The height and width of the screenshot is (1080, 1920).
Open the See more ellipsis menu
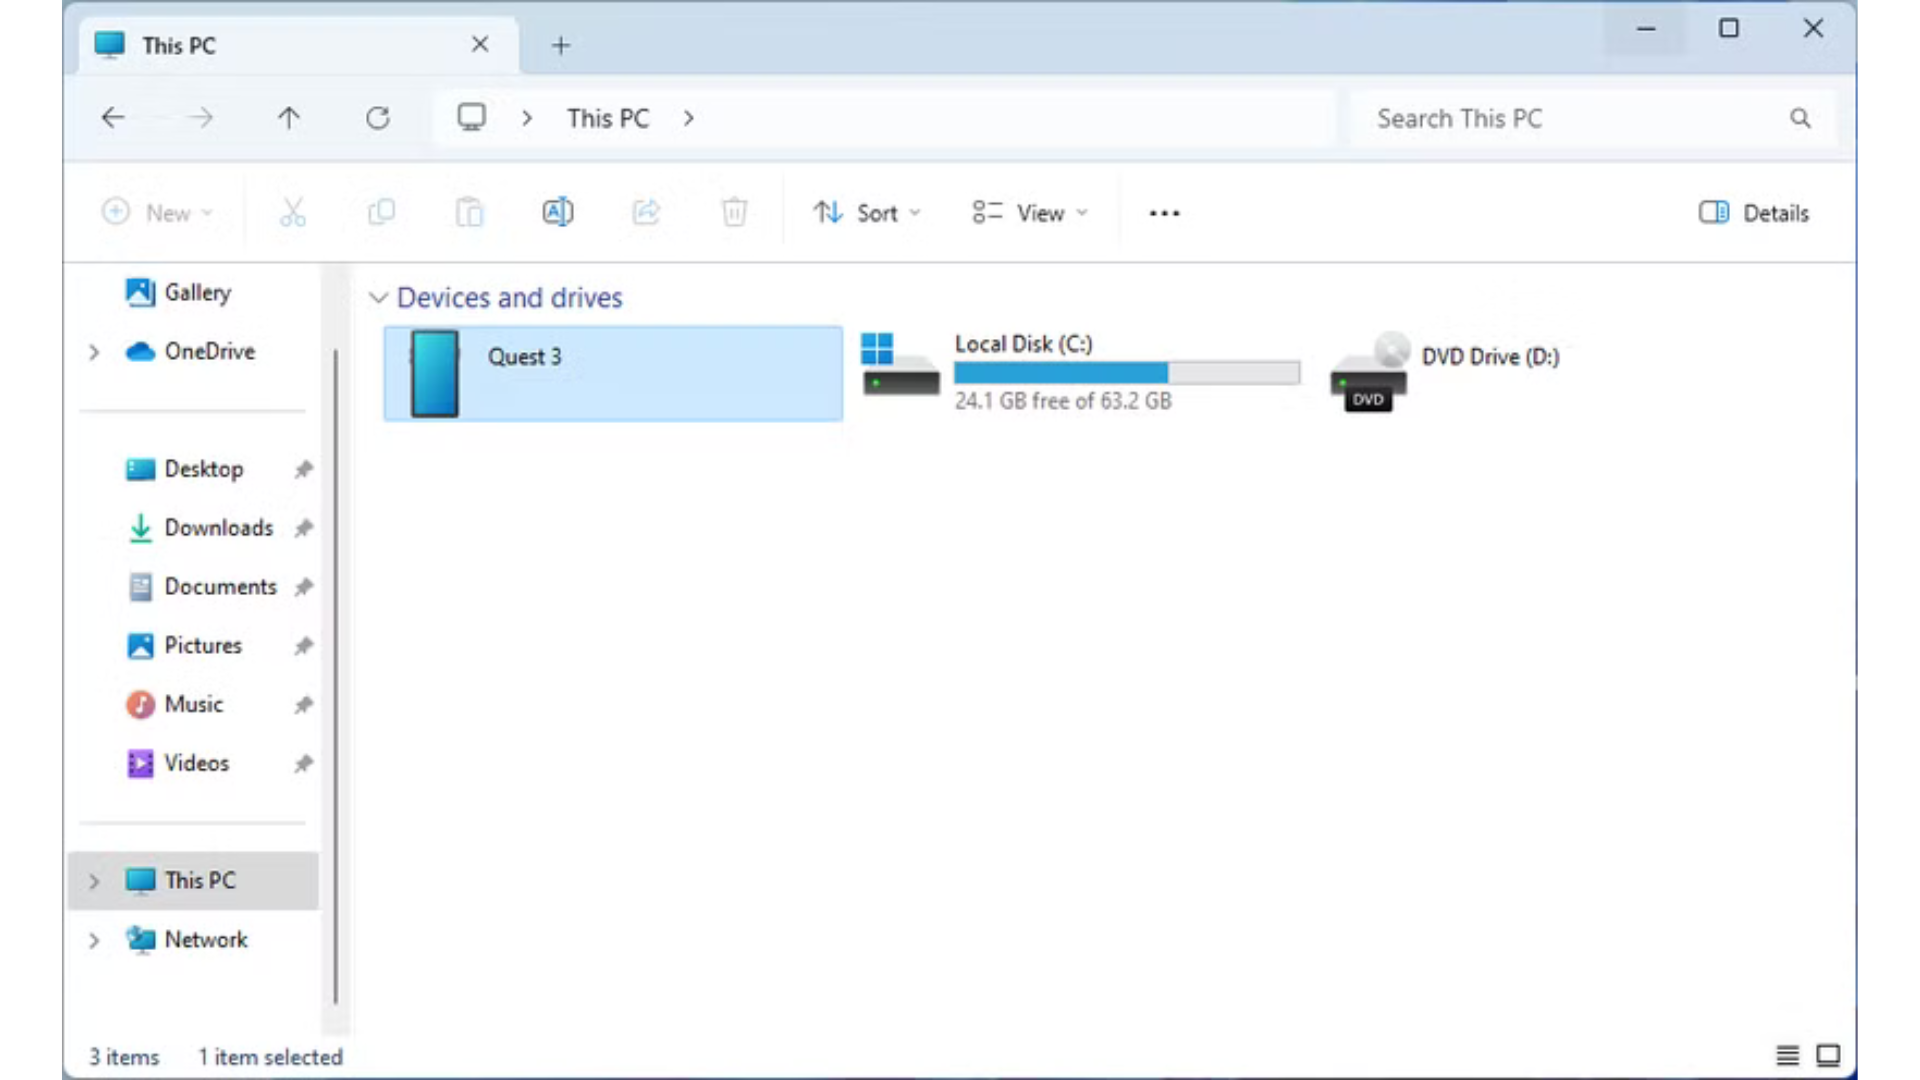1164,213
